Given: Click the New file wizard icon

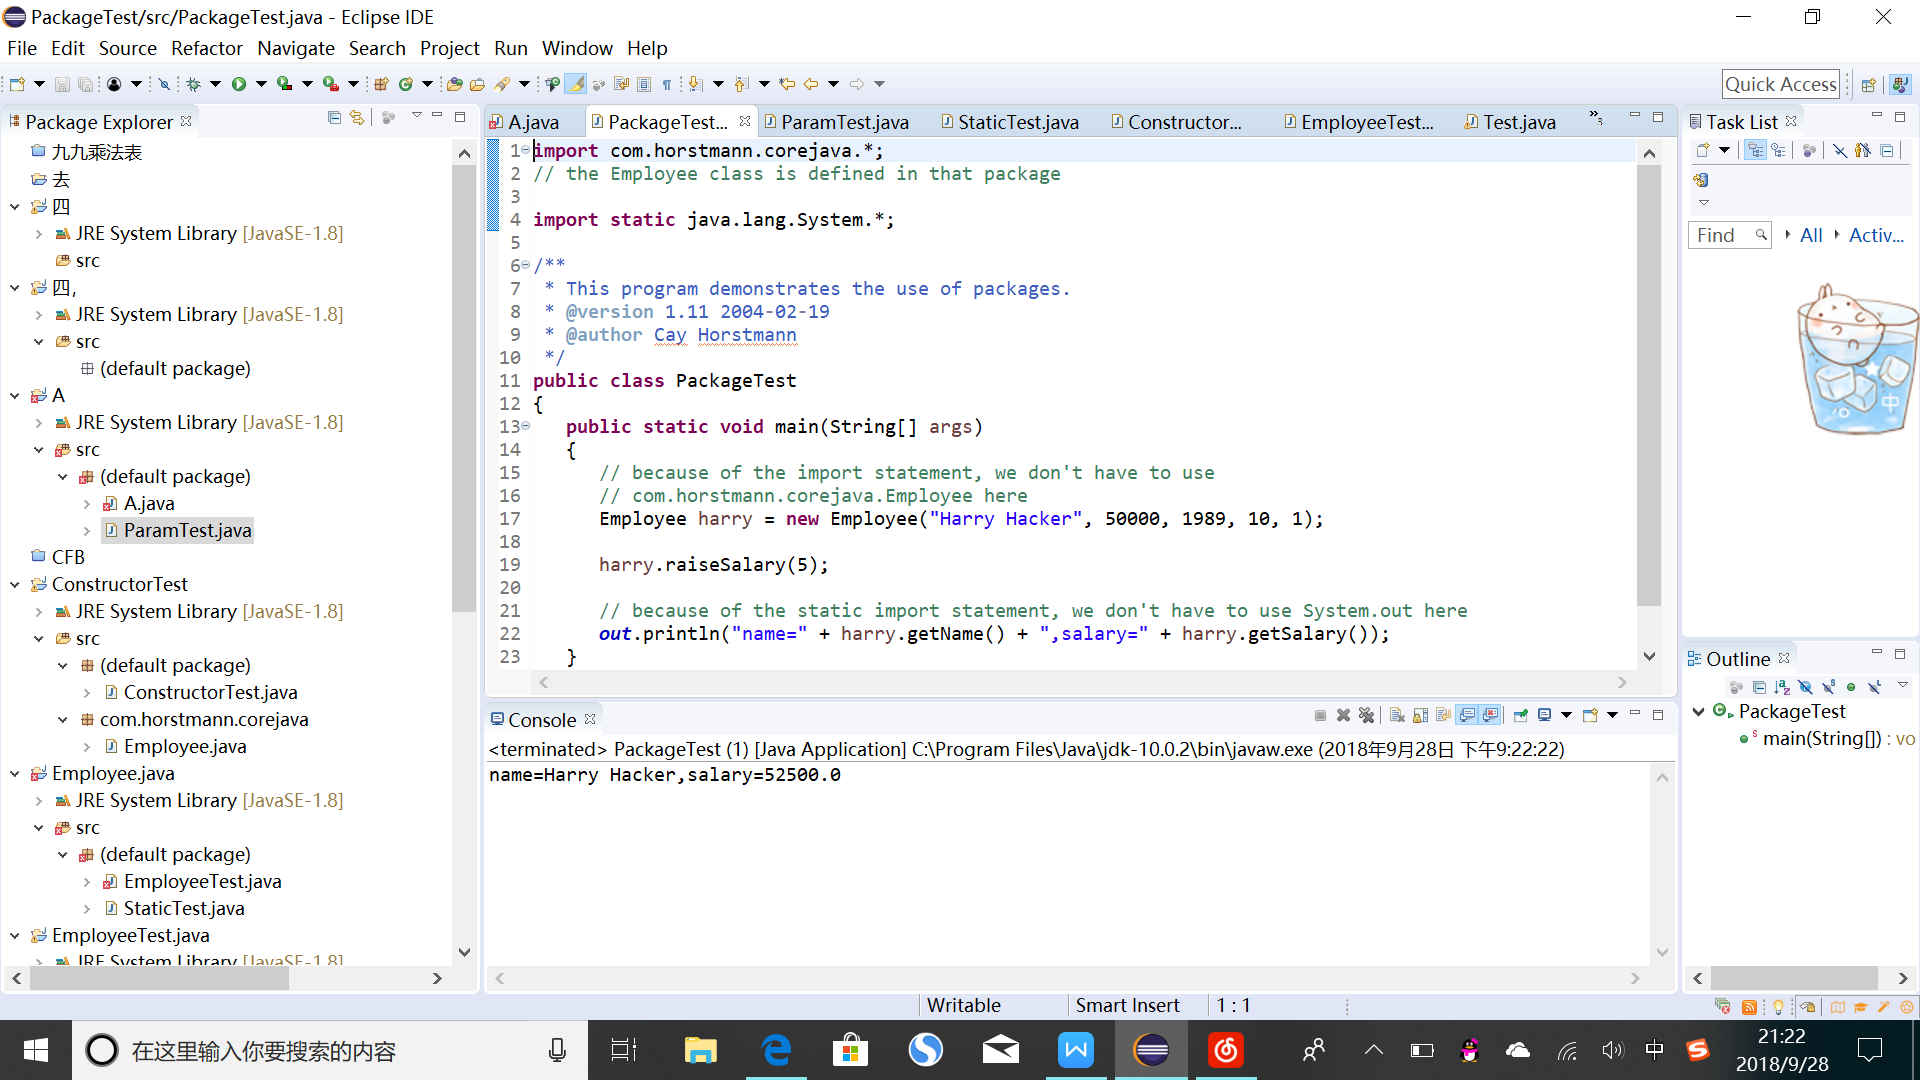Looking at the screenshot, I should coord(17,84).
